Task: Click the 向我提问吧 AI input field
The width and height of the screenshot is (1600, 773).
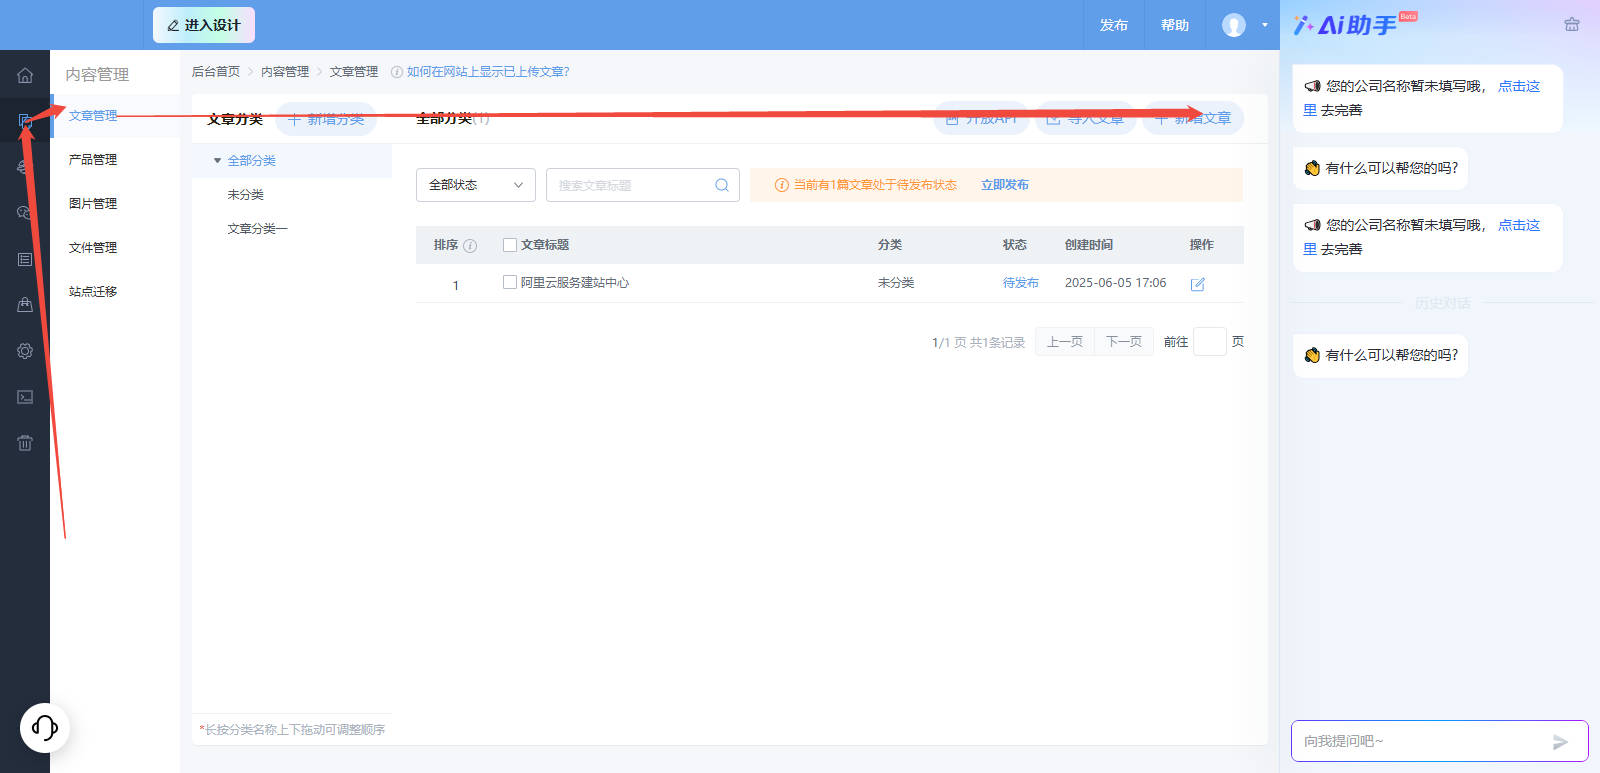Action: tap(1420, 742)
